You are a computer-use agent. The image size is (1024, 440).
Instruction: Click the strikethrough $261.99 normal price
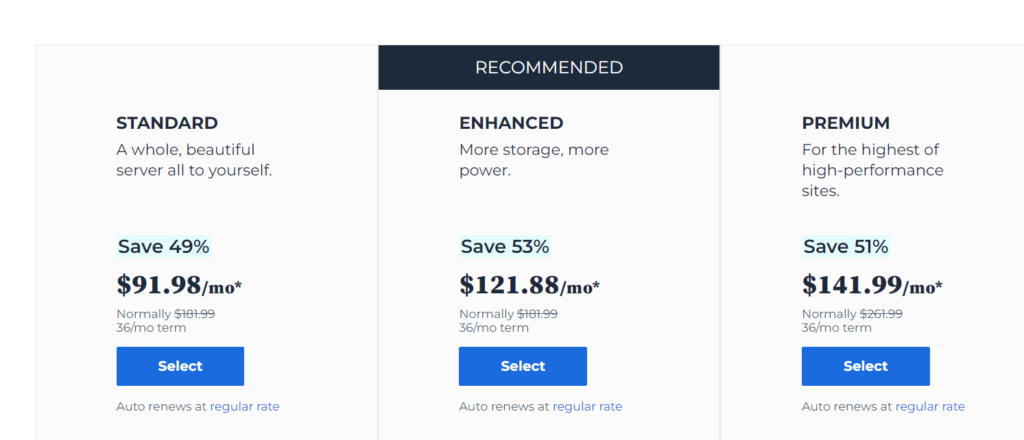[x=879, y=313]
